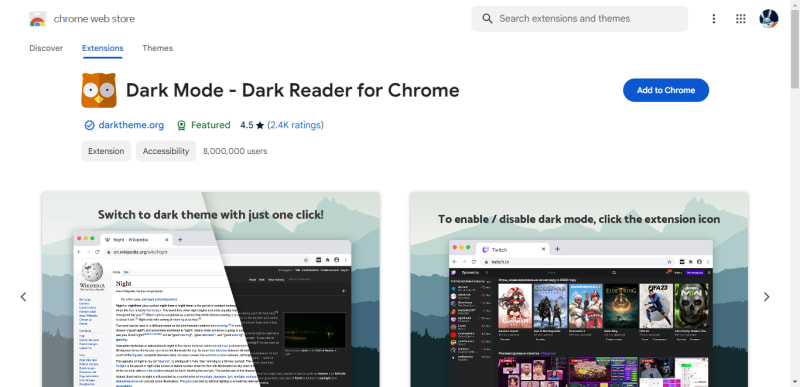The height and width of the screenshot is (387, 800).
Task: Click the Chrome Web Store rainbow logo
Action: click(37, 19)
